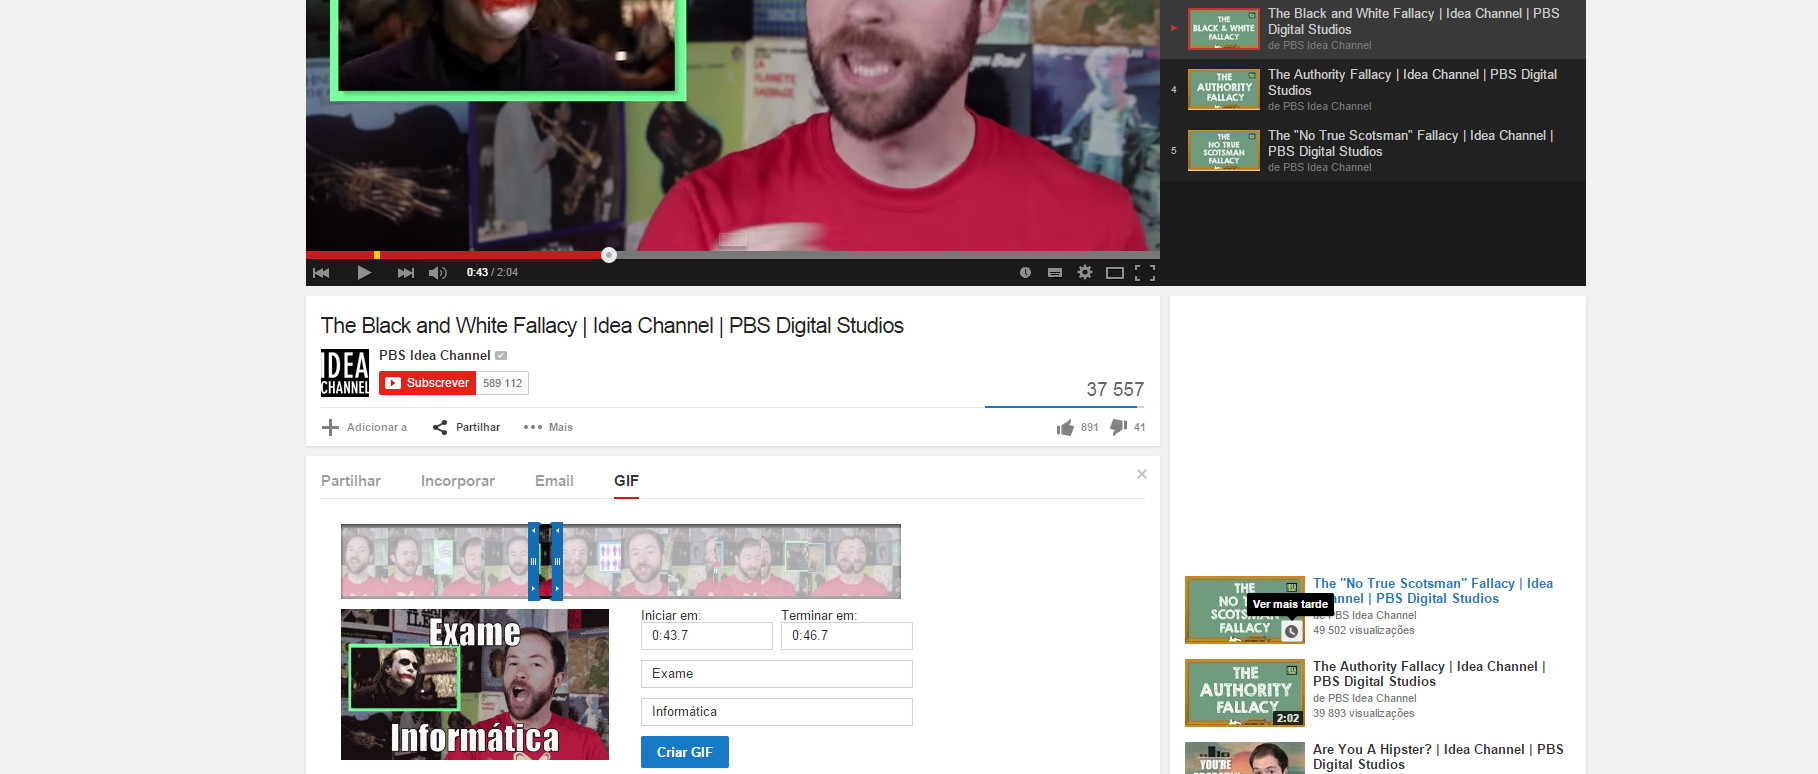Click the Partilhar share button under video

(466, 427)
